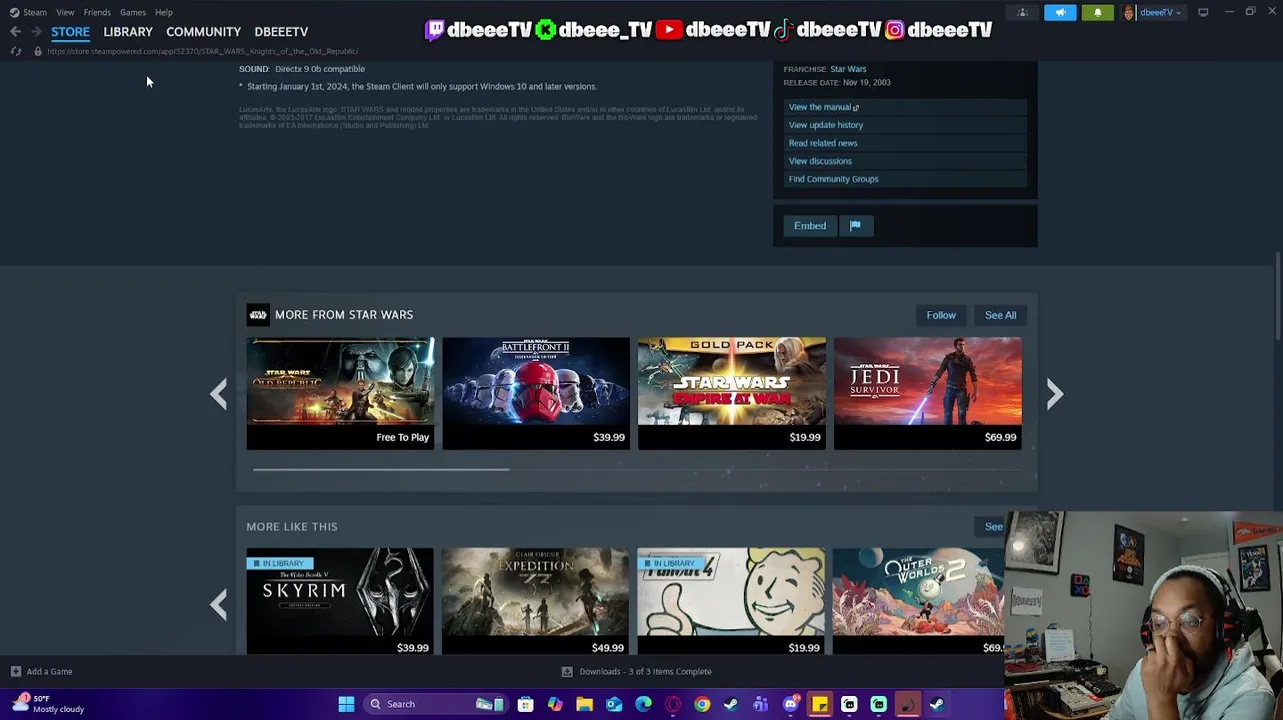Open the View menu
Viewport: 1283px width, 720px height.
tap(65, 12)
